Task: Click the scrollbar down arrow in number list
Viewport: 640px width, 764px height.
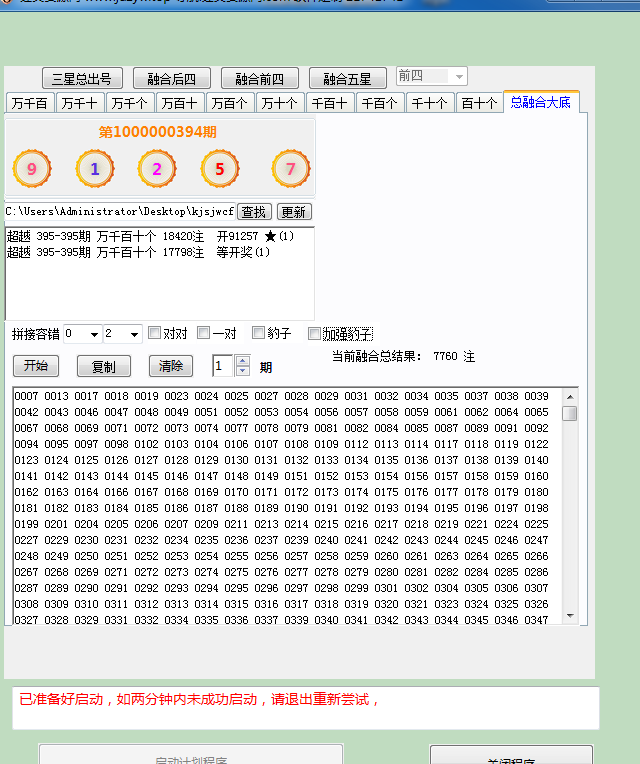Action: [570, 615]
